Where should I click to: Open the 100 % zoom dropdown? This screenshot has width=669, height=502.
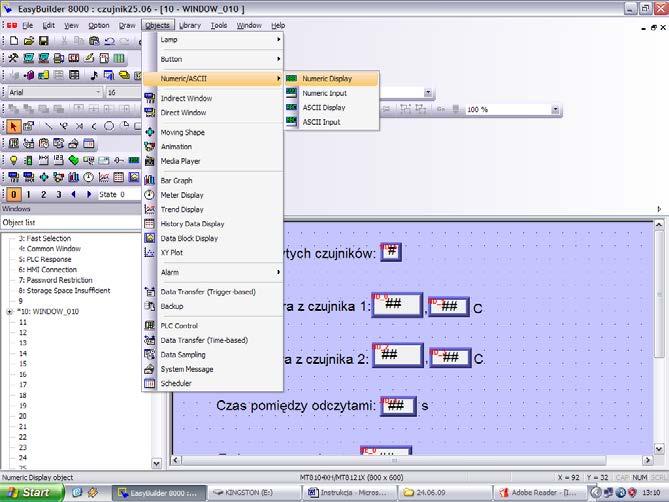pos(555,110)
